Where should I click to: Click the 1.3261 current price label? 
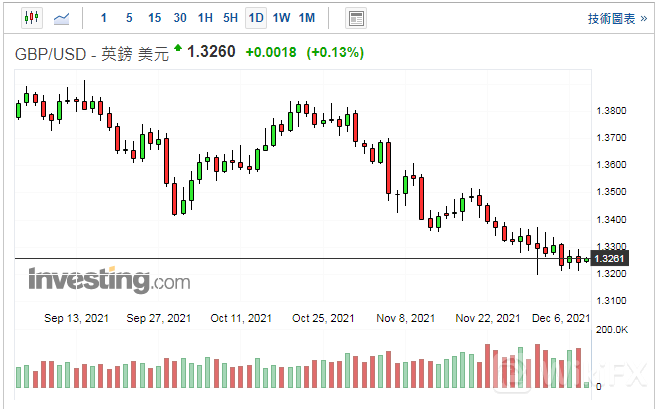click(609, 260)
